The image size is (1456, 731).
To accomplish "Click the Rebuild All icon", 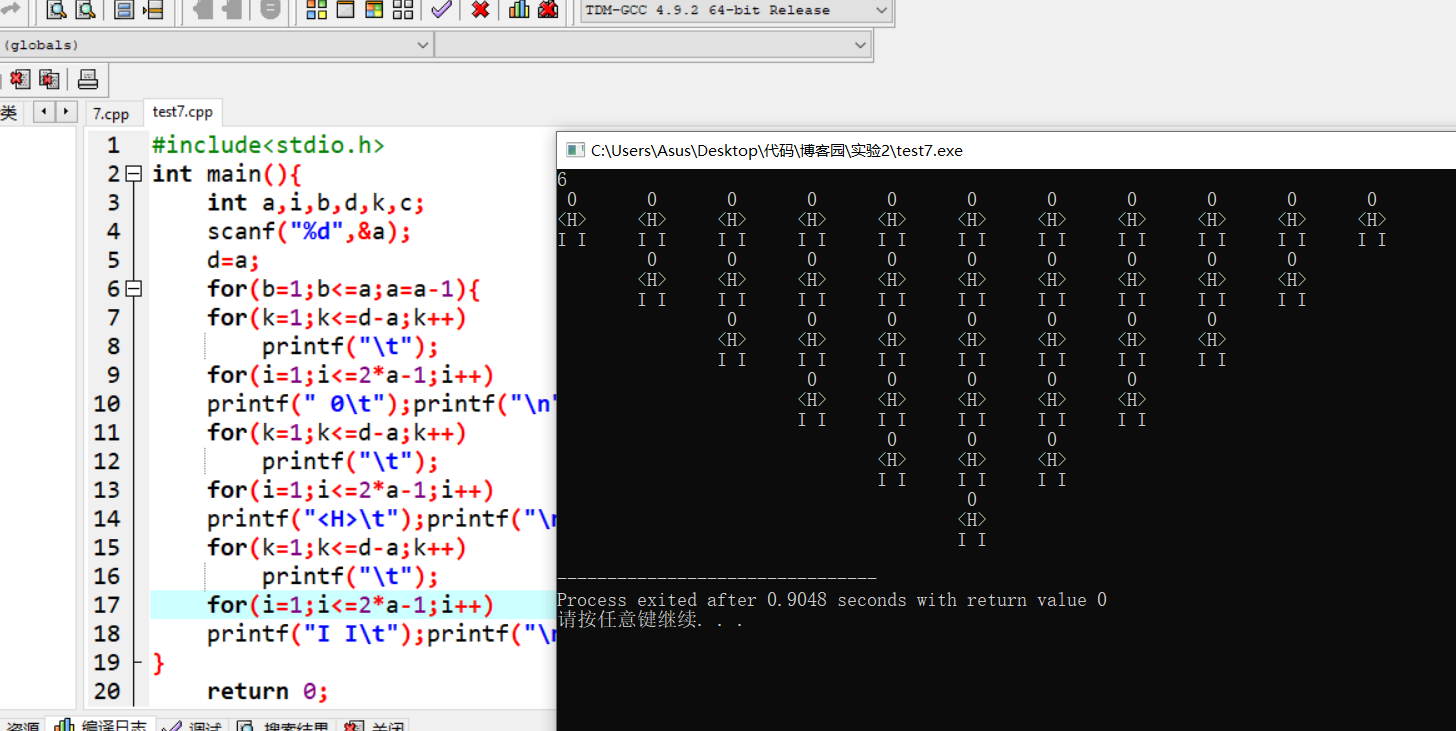I will click(x=403, y=10).
